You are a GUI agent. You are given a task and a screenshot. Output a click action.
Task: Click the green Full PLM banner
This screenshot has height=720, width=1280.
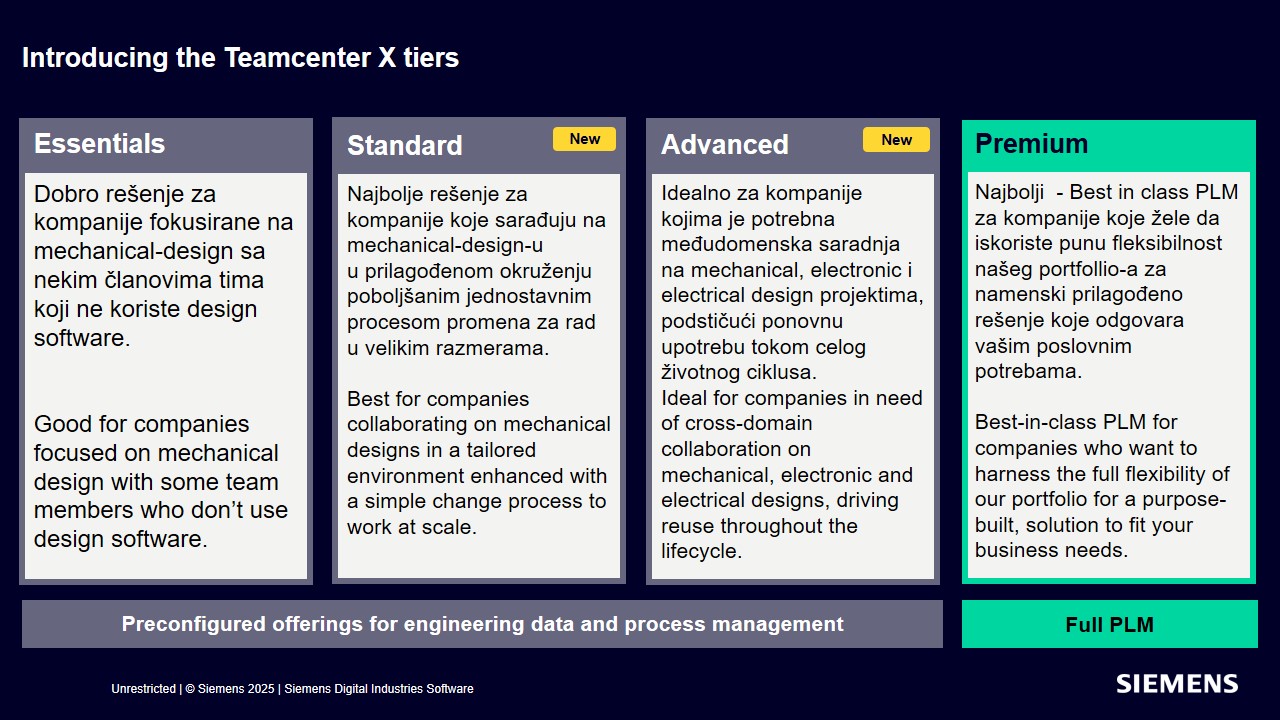coord(1109,625)
